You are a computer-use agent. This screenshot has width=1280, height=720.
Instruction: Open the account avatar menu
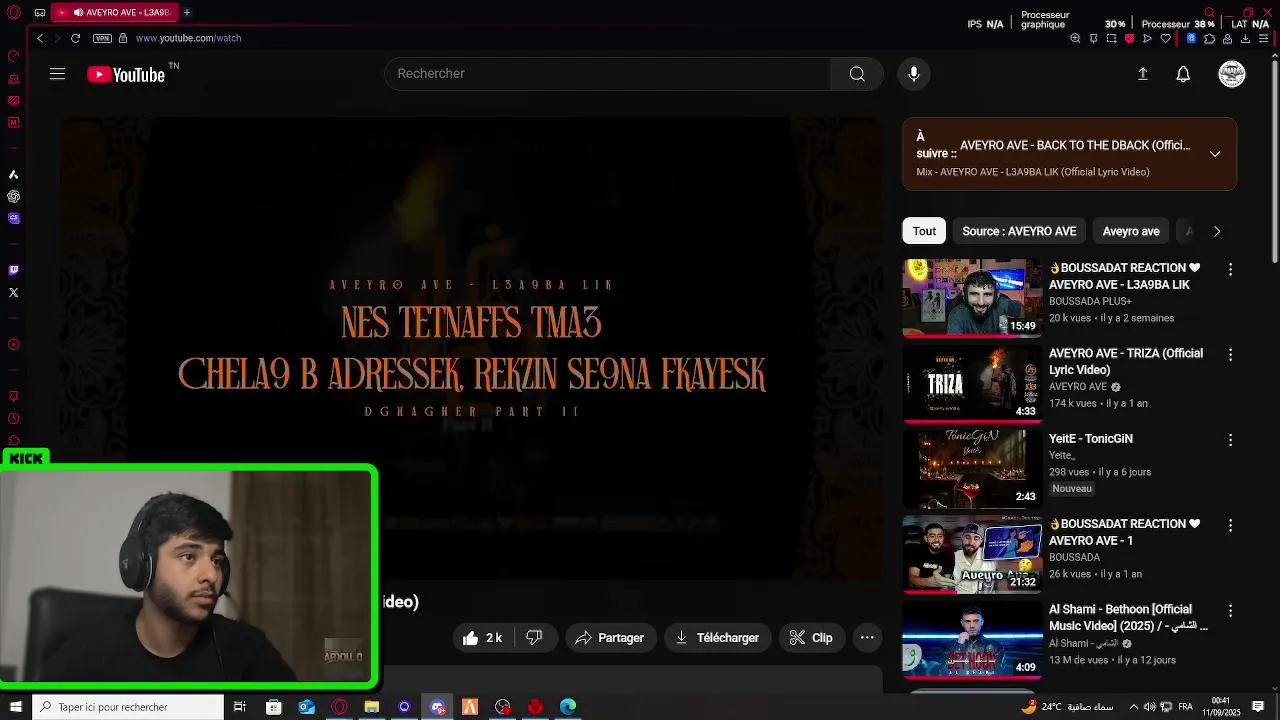[x=1232, y=74]
